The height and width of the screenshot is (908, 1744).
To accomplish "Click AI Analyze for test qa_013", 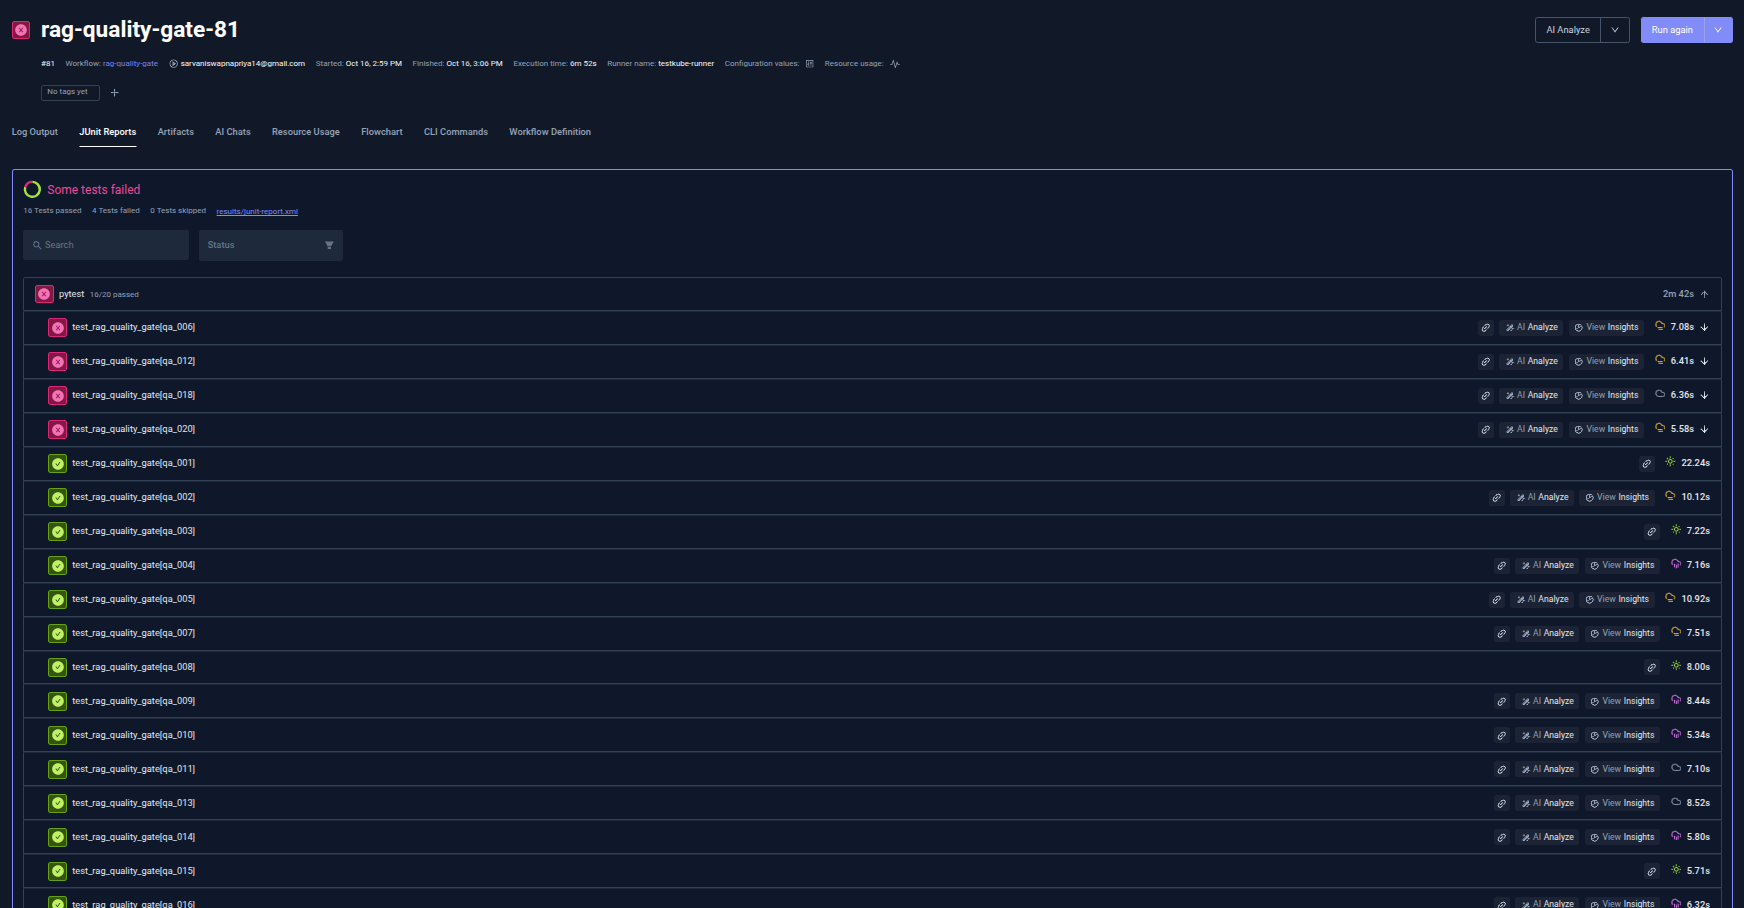I will pos(1547,803).
